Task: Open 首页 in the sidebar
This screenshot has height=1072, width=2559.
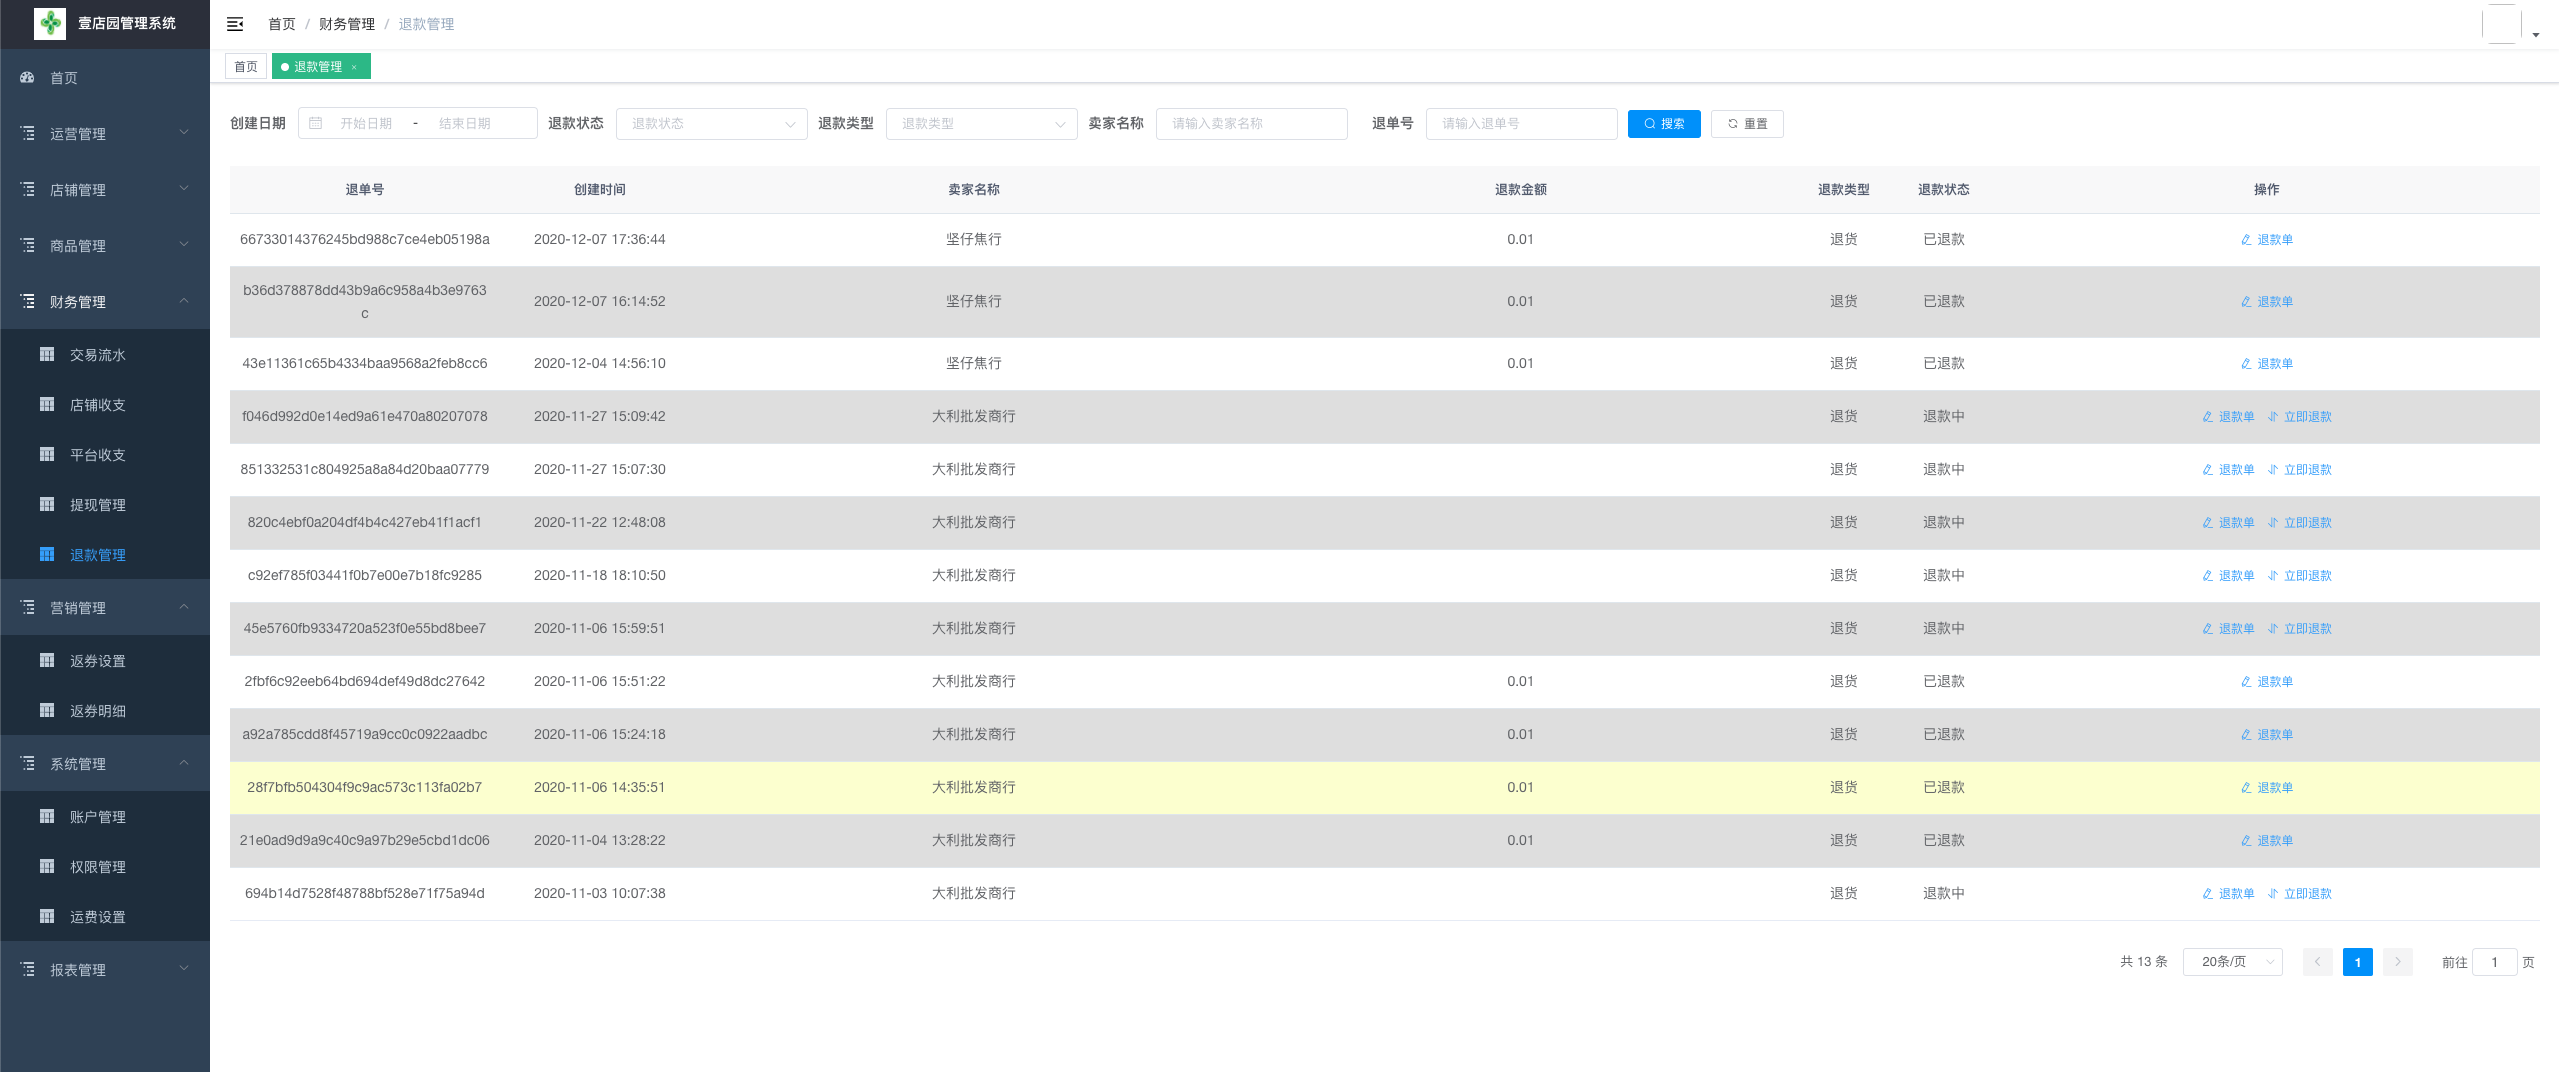Action: 105,78
